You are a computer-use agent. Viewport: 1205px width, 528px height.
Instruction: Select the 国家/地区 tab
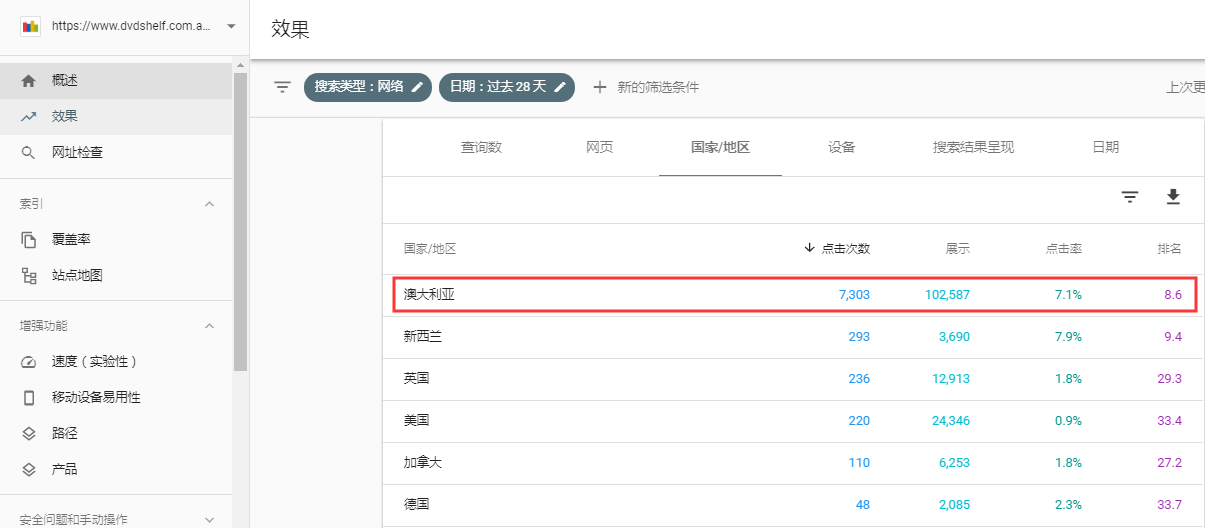(720, 147)
